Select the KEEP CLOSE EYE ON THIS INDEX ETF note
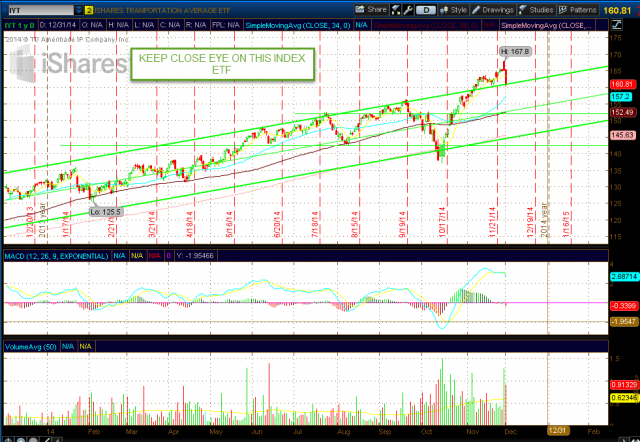The image size is (640, 442). click(222, 64)
